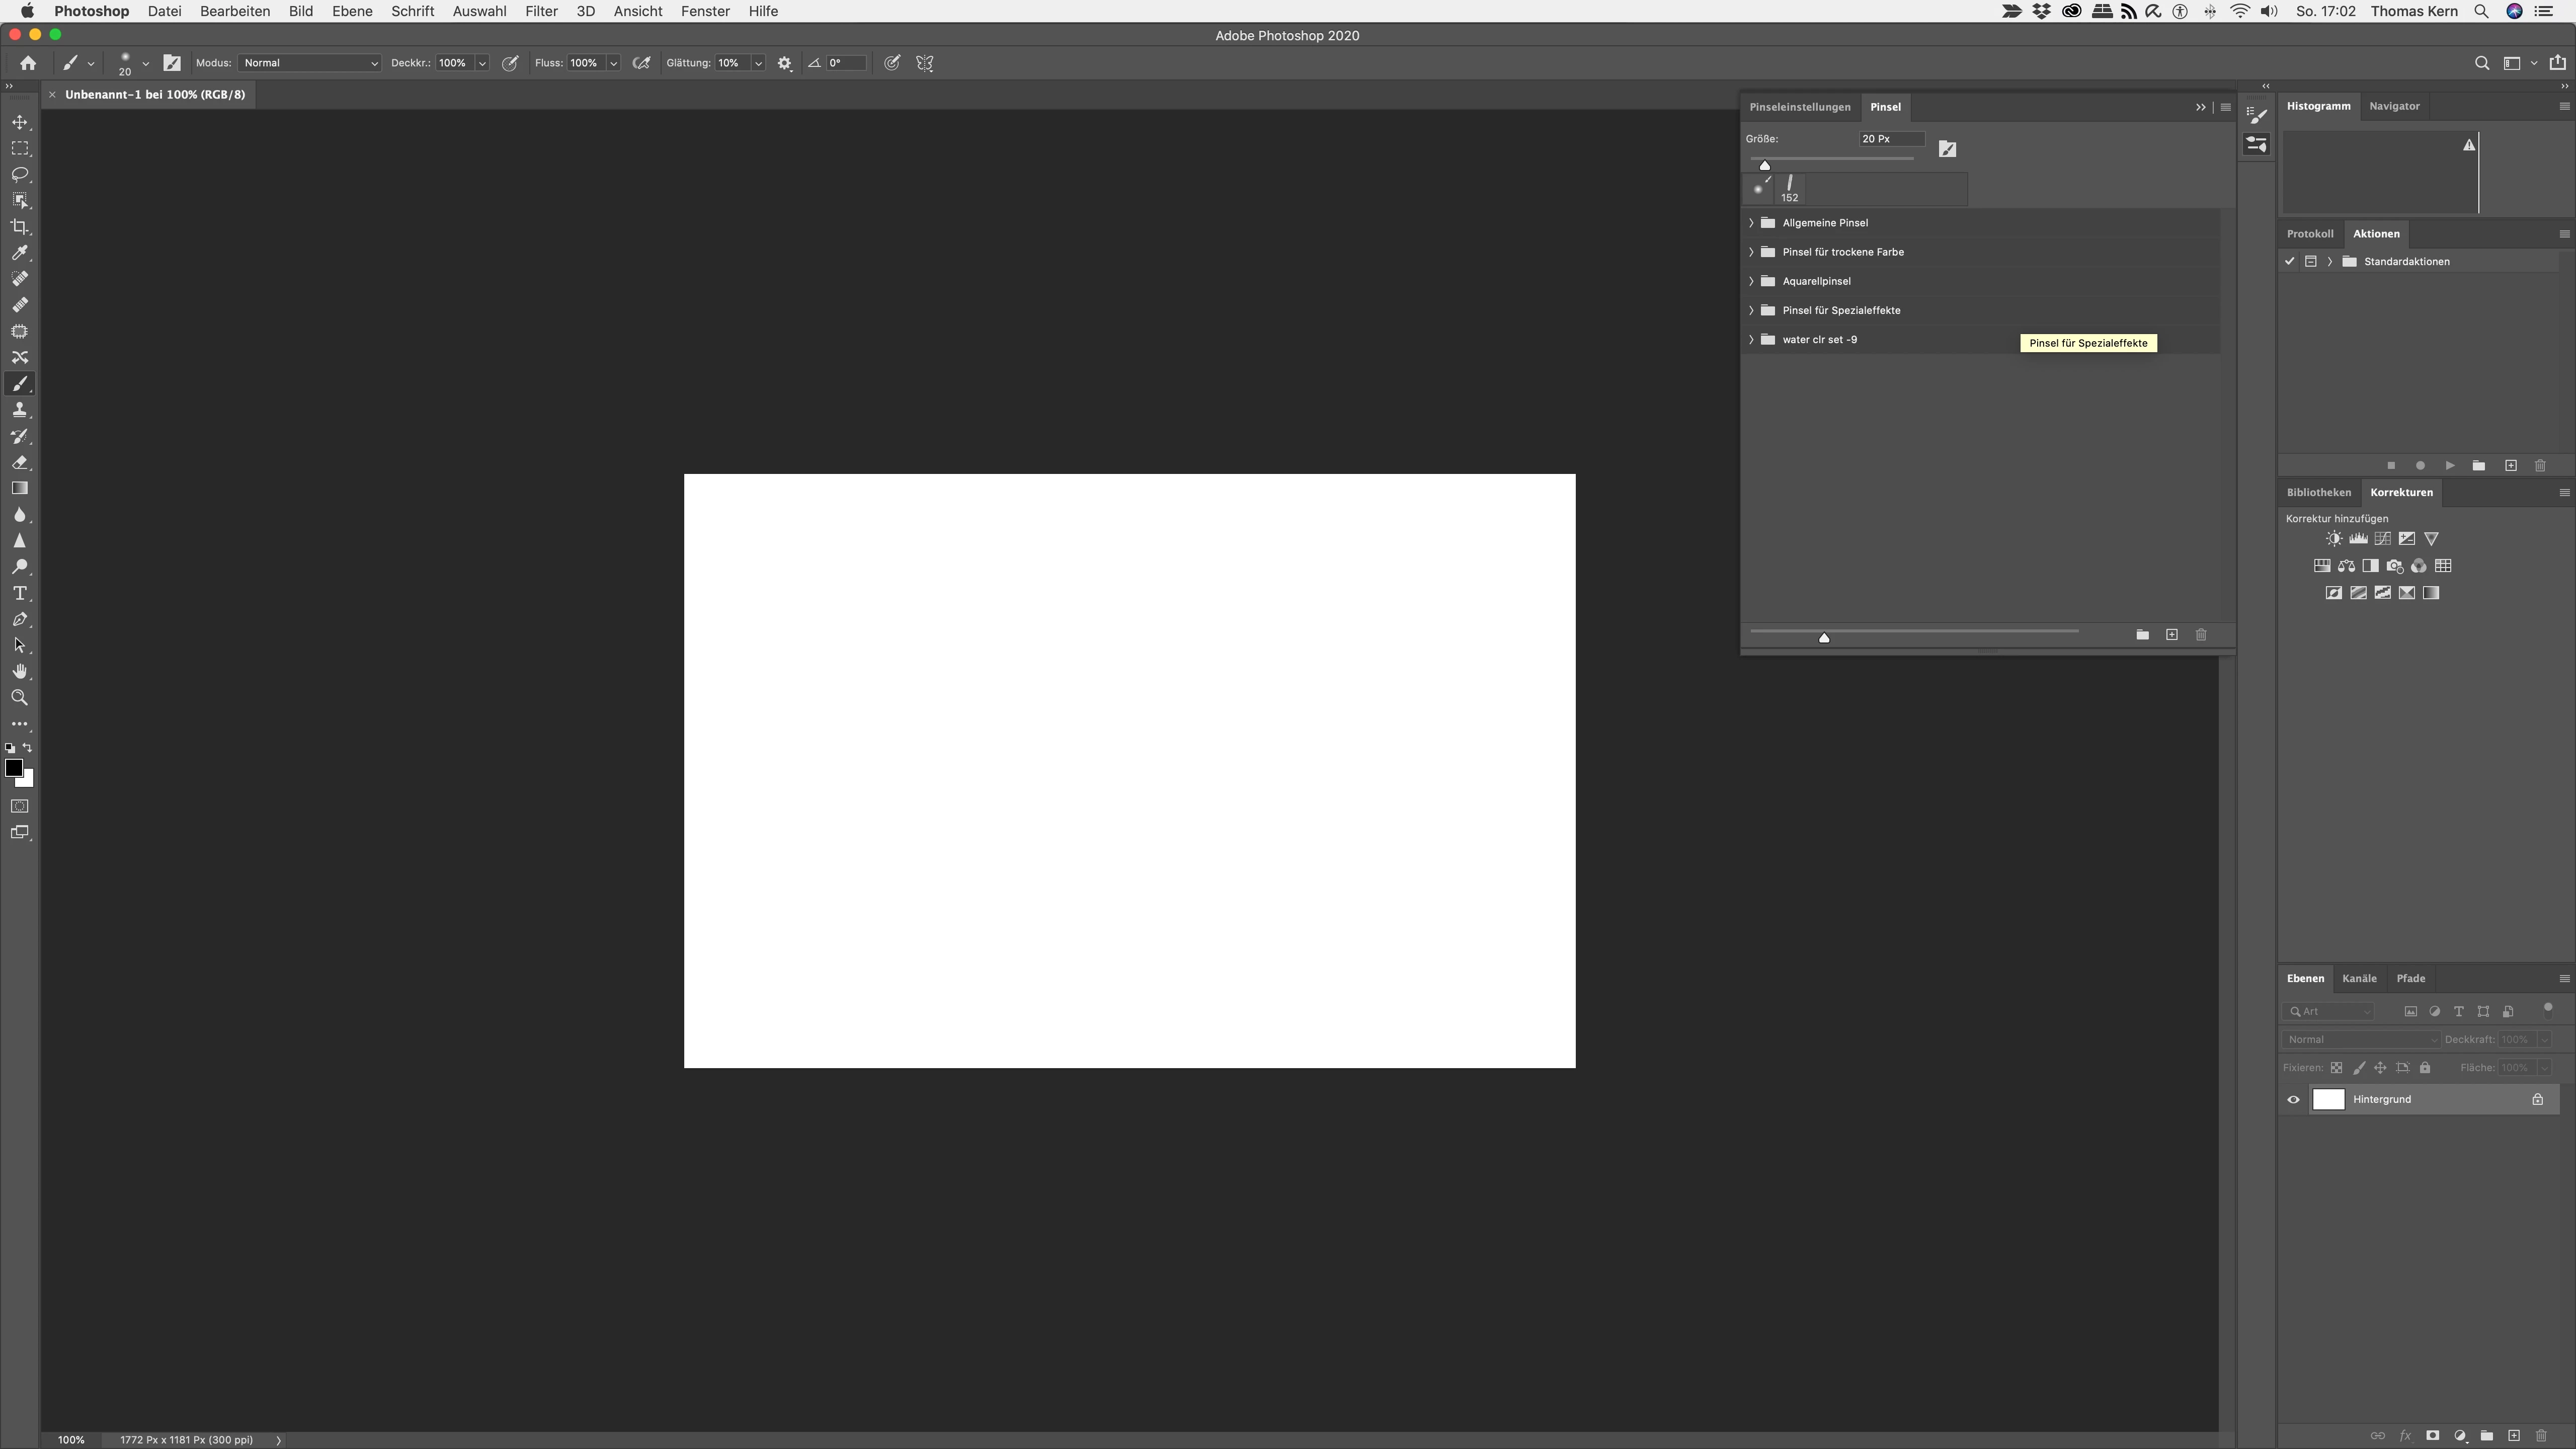Image resolution: width=2576 pixels, height=1449 pixels.
Task: Toggle the Standardaktionen action checkmark
Action: click(x=2289, y=262)
